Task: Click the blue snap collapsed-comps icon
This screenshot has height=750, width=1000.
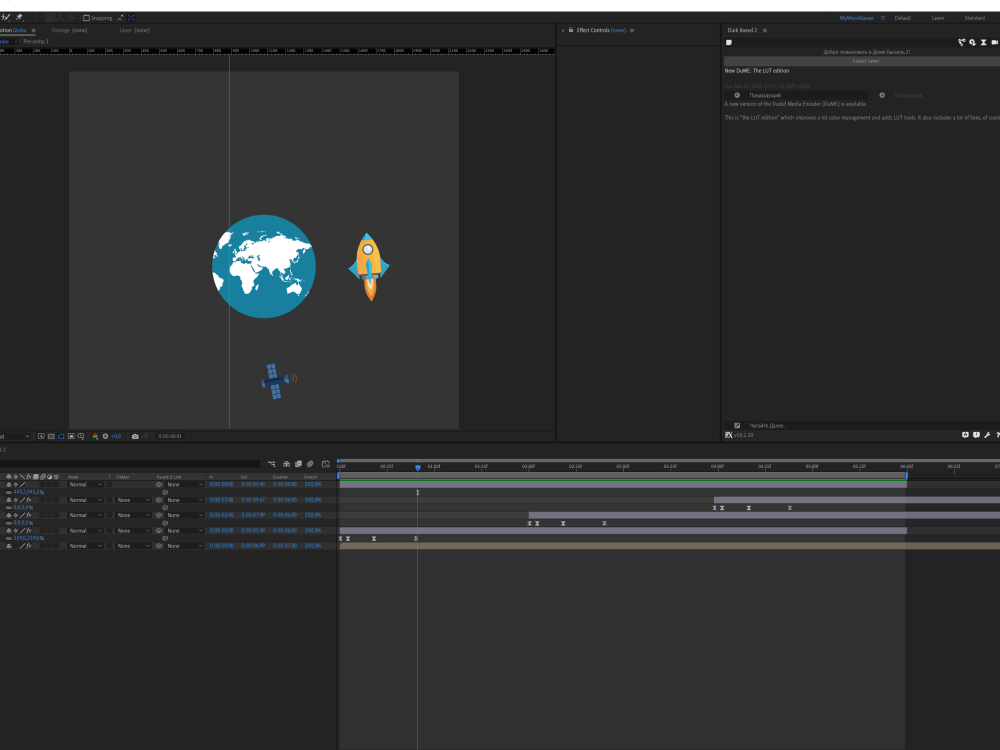Action: click(x=131, y=18)
